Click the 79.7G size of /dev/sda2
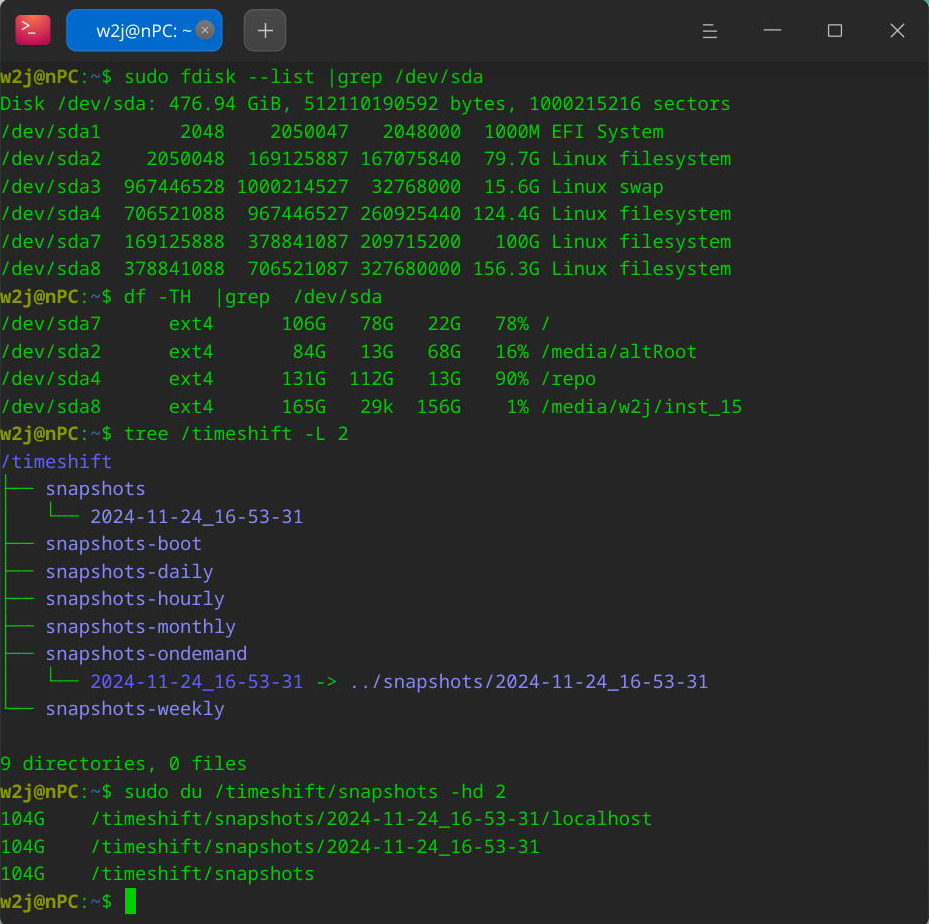This screenshot has width=929, height=924. pyautogui.click(x=512, y=159)
